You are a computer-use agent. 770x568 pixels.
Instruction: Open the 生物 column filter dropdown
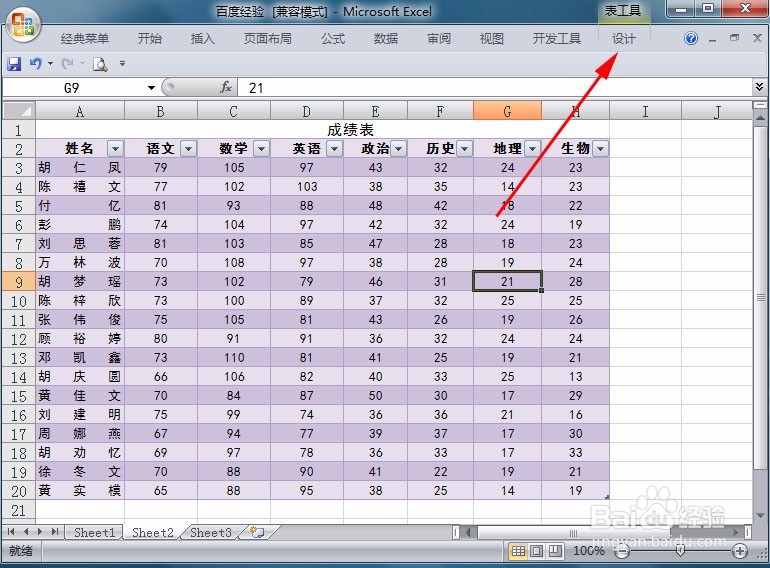pos(601,148)
